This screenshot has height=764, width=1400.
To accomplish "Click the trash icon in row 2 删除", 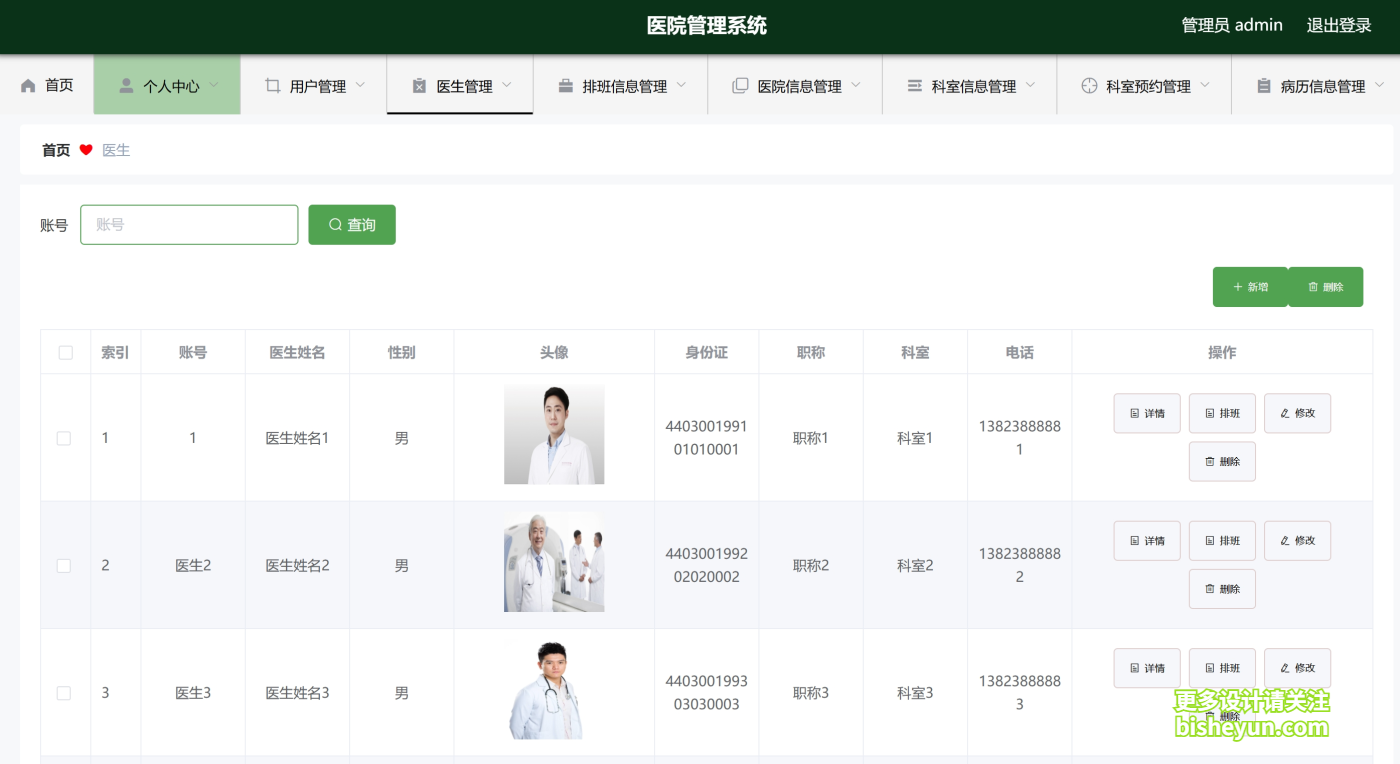I will click(1209, 589).
